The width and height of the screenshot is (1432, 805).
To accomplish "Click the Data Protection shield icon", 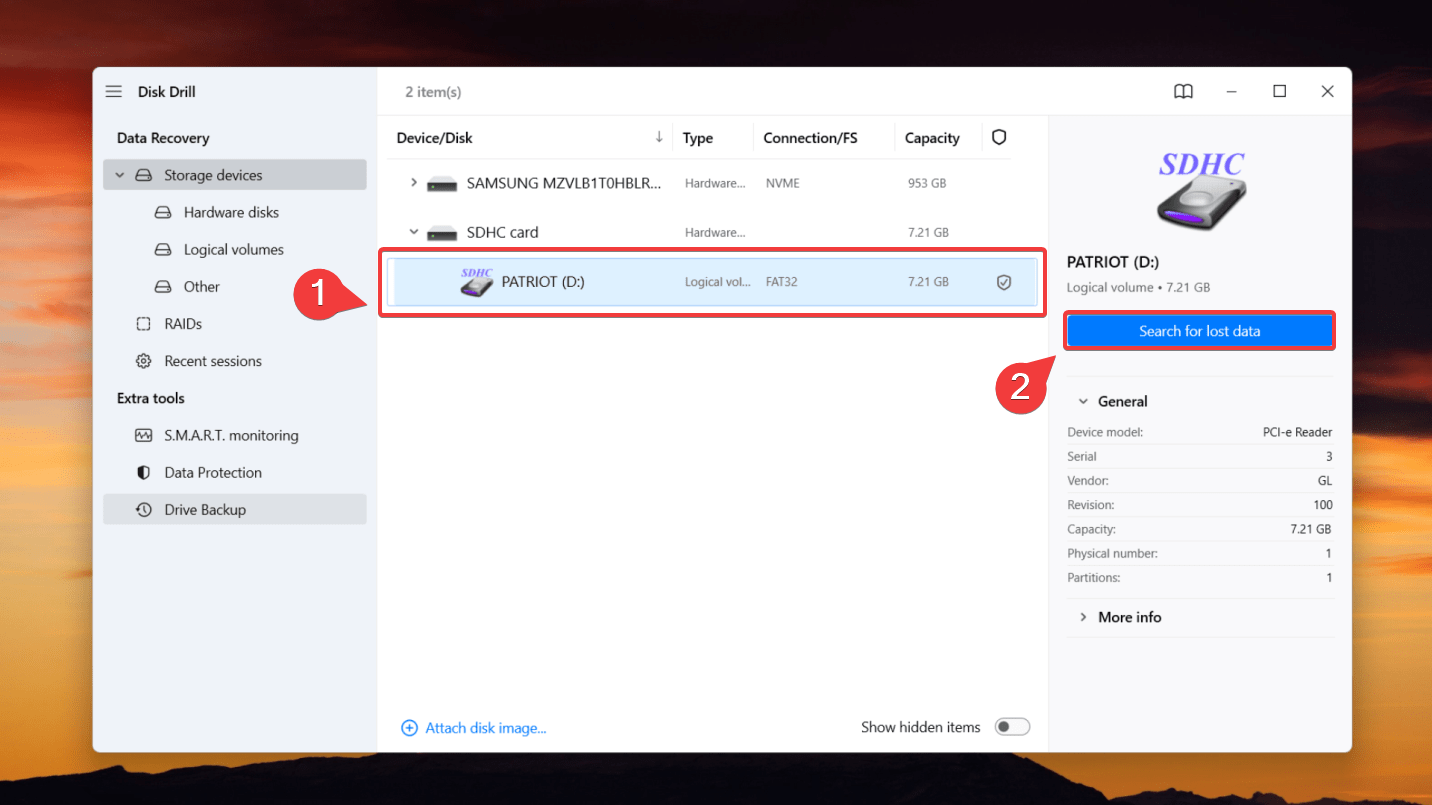I will point(144,472).
